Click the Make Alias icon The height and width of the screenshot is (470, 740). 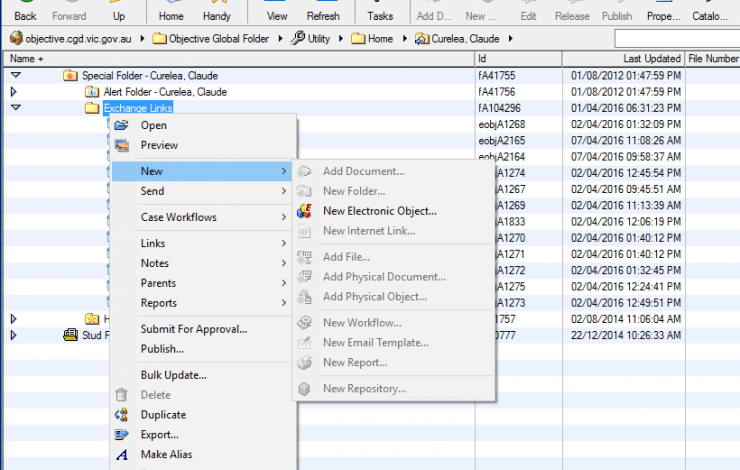coord(122,454)
